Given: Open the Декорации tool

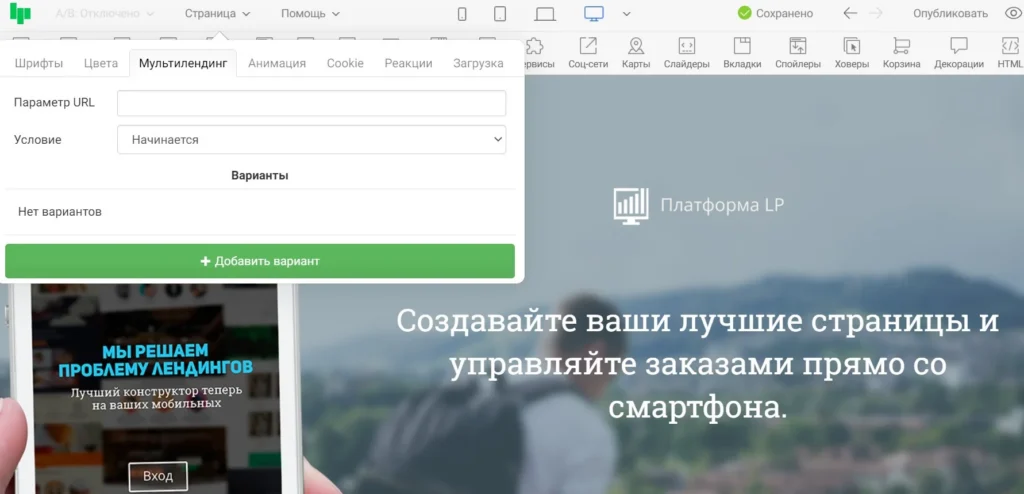Looking at the screenshot, I should pyautogui.click(x=959, y=54).
